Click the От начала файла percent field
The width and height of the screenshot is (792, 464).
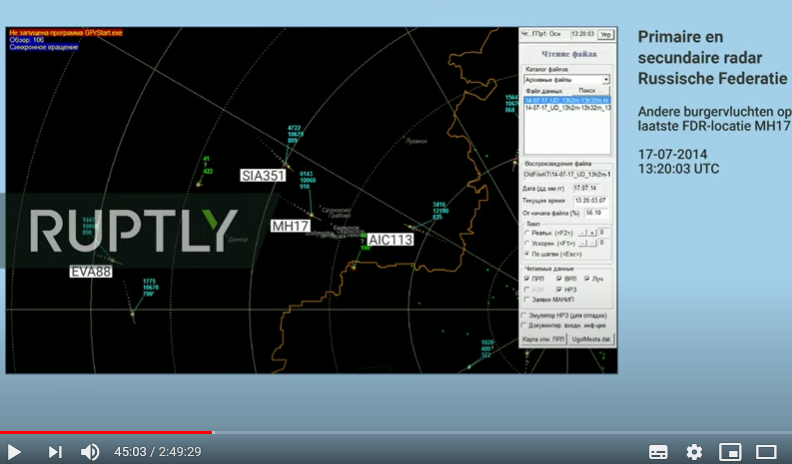point(596,213)
